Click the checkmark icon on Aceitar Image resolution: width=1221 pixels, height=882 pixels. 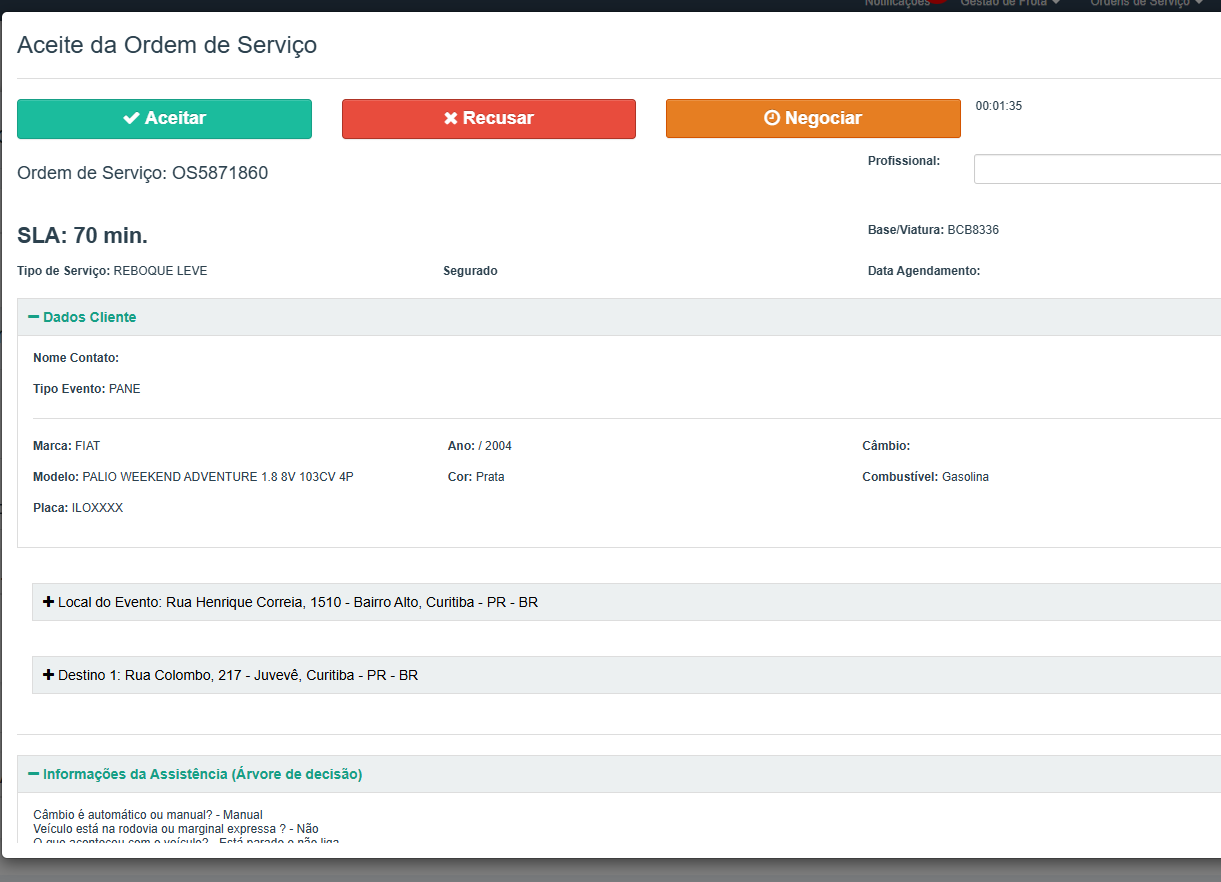[x=131, y=118]
